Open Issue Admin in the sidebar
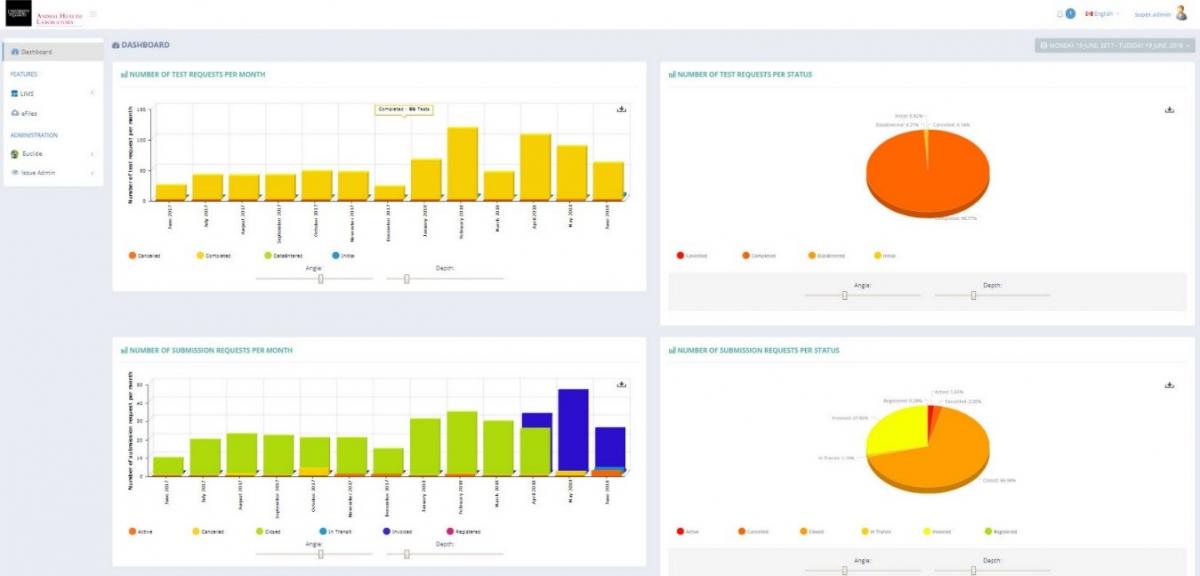The image size is (1200, 576). point(52,173)
